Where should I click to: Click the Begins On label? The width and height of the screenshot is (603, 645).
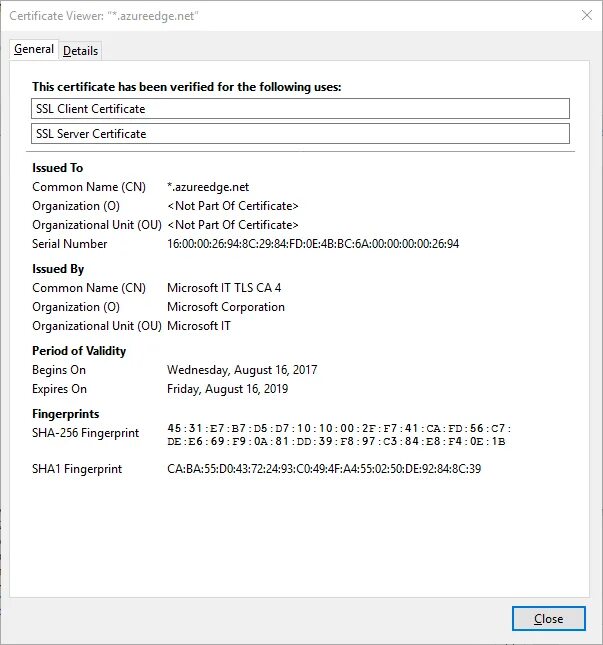pos(59,370)
